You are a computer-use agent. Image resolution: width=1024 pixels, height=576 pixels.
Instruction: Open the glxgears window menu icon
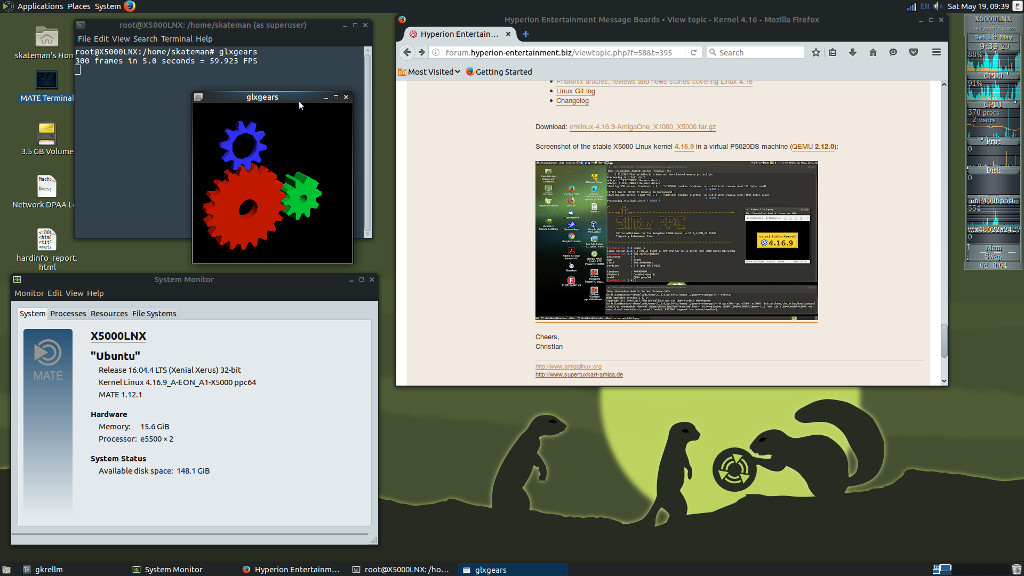click(x=199, y=97)
